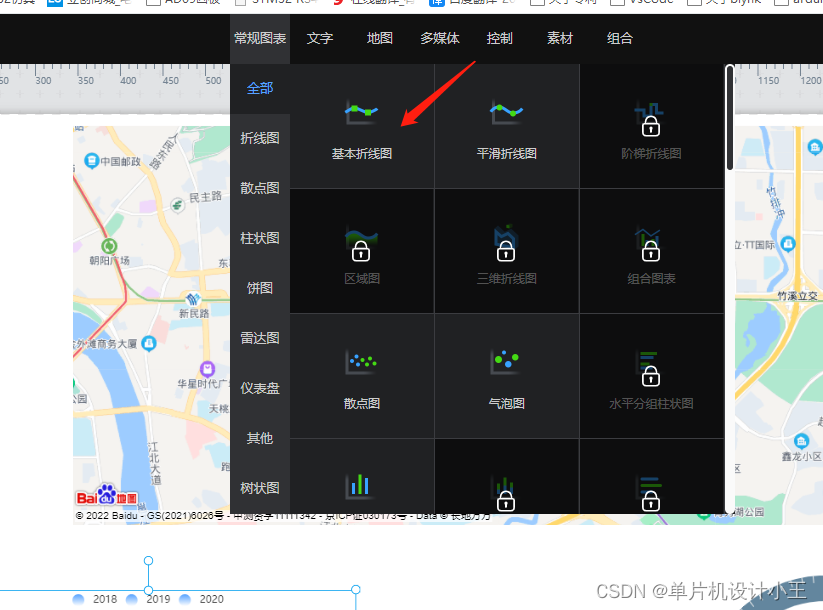The width and height of the screenshot is (823, 610).
Task: Click the purple 华星时代广场 map marker
Action: point(208,369)
